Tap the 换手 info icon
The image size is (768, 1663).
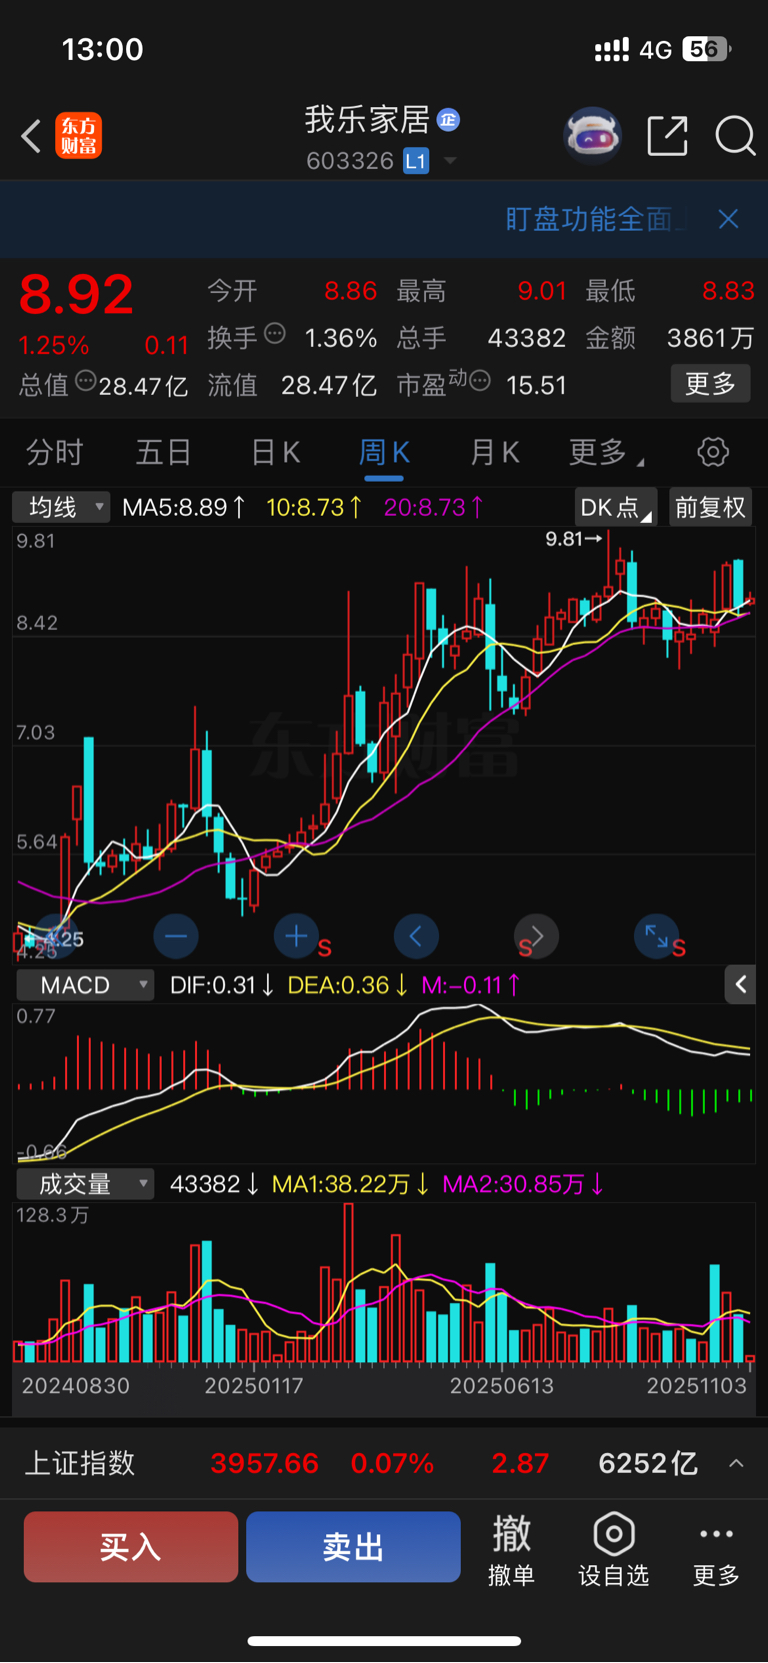tap(275, 335)
